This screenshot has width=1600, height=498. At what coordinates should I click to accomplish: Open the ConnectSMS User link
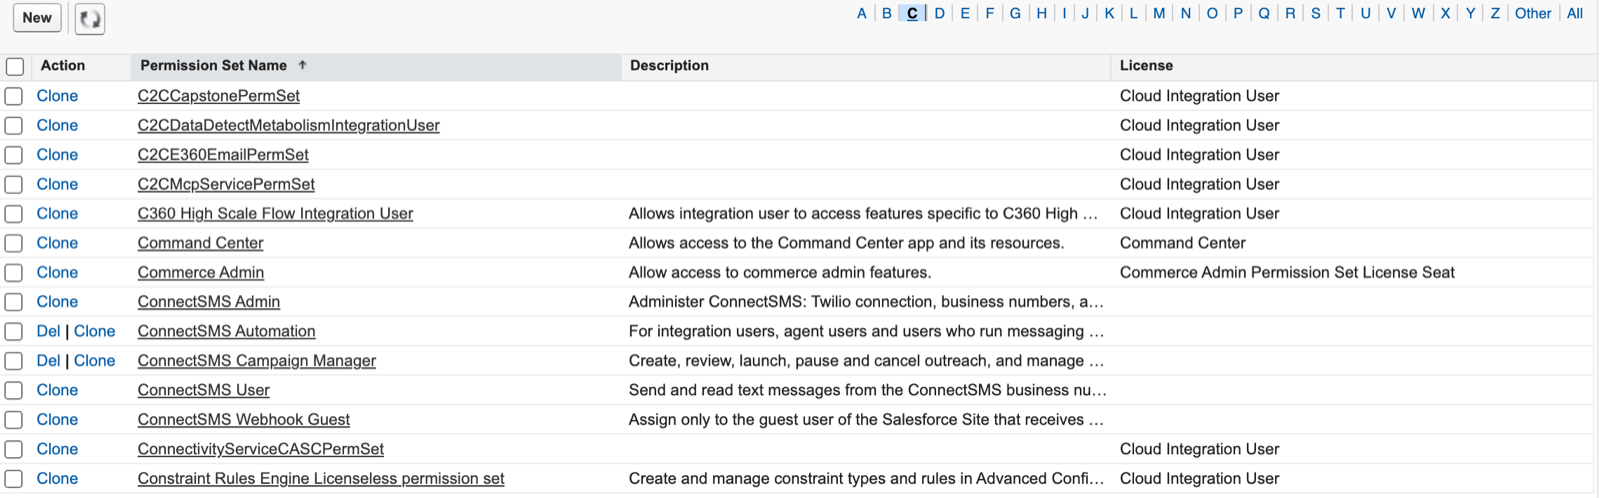tap(204, 390)
